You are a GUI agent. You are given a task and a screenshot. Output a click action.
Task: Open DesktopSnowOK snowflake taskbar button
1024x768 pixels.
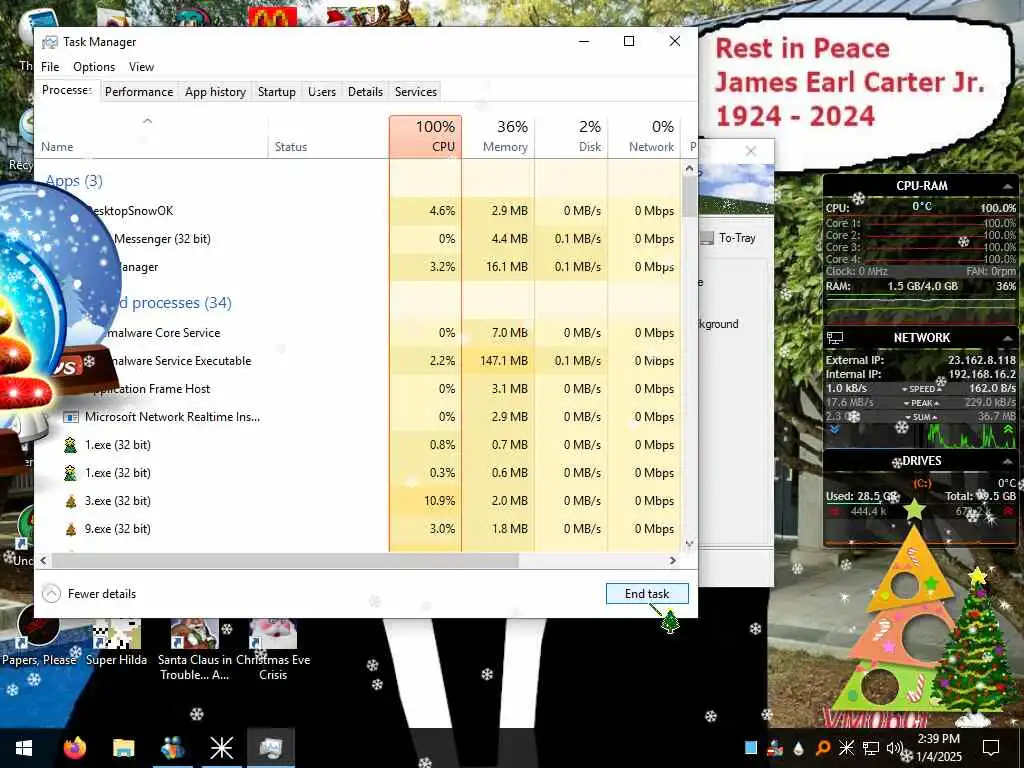221,748
